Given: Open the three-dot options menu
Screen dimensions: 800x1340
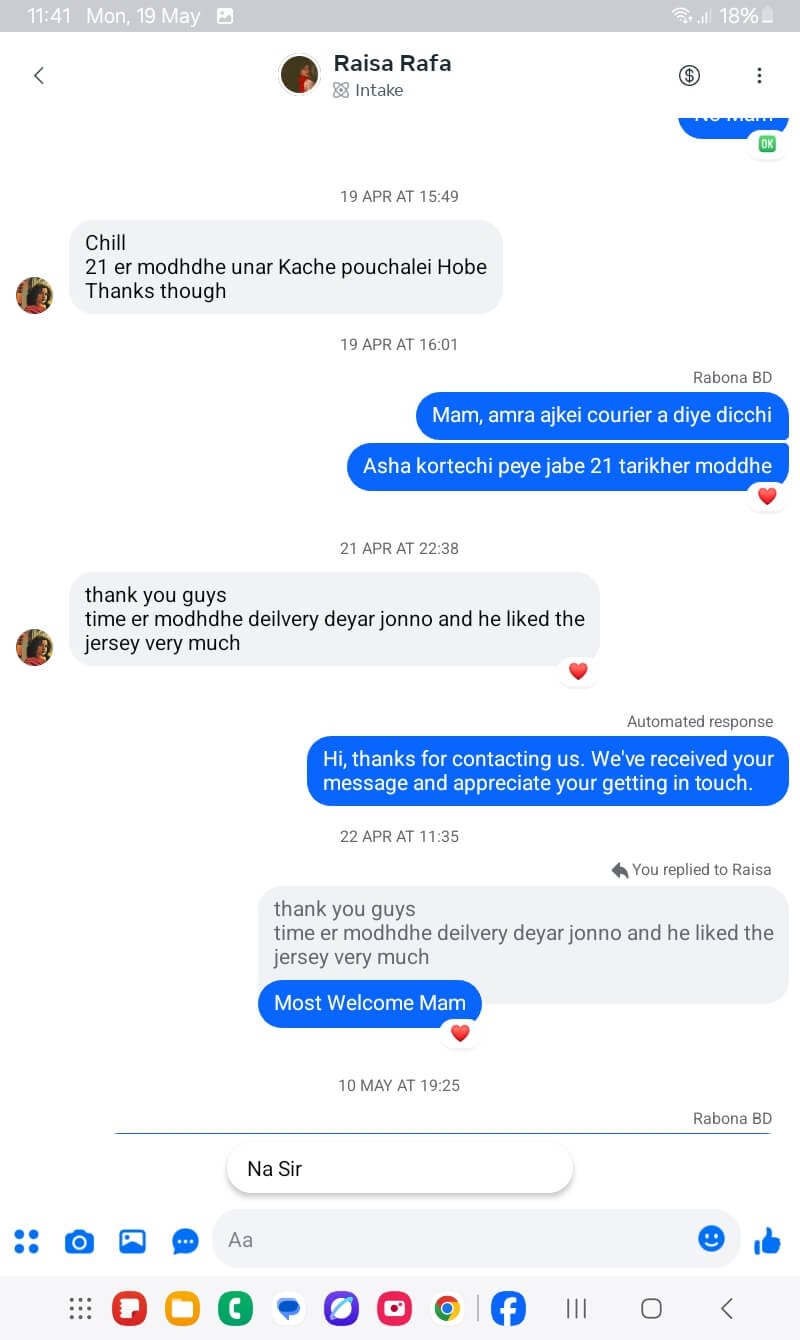Looking at the screenshot, I should (759, 75).
